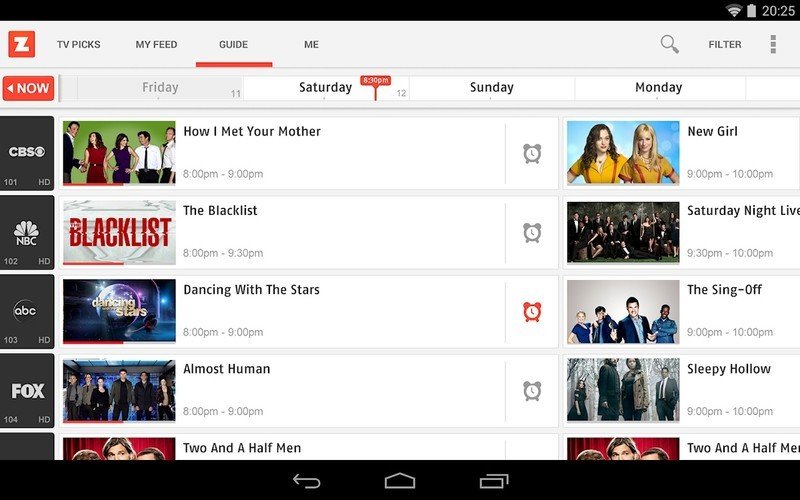This screenshot has height=500, width=800.
Task: Open The Blacklist title text
Action: pos(220,210)
